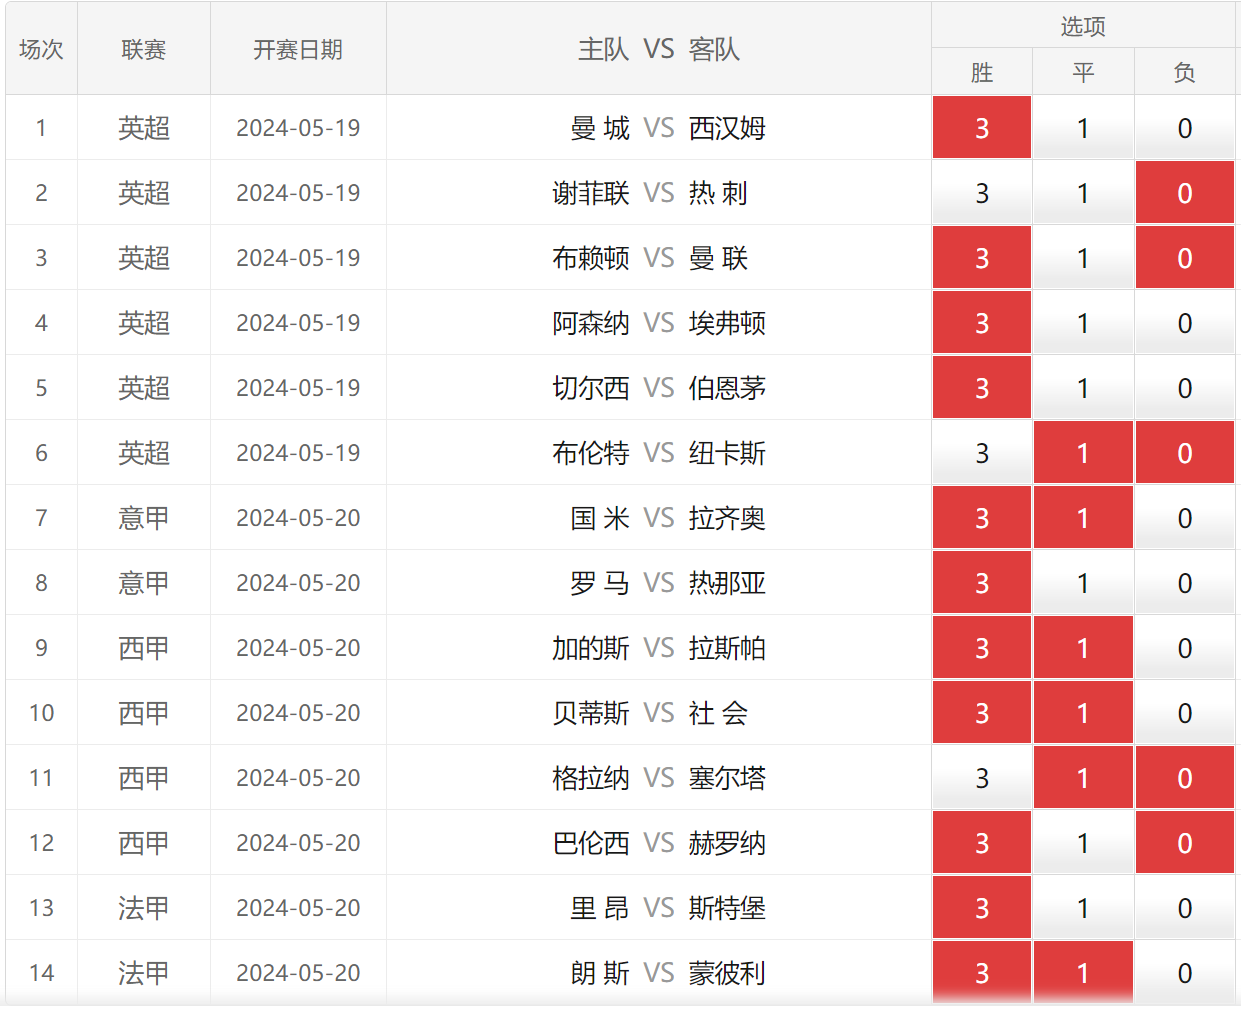Select loss option 0 for 贝蒂斯 VS 社会
1241x1015 pixels.
[x=1185, y=713]
